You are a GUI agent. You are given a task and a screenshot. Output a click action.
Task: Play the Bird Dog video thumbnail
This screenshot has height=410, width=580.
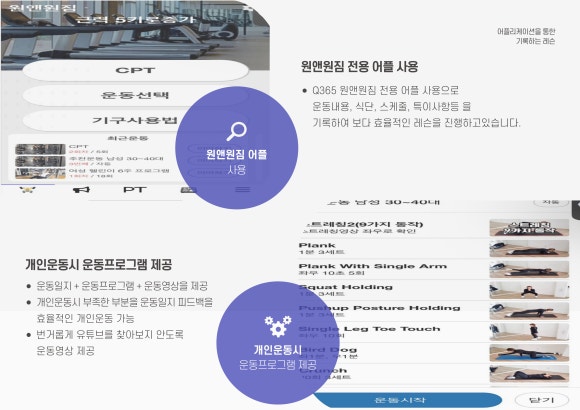529,353
